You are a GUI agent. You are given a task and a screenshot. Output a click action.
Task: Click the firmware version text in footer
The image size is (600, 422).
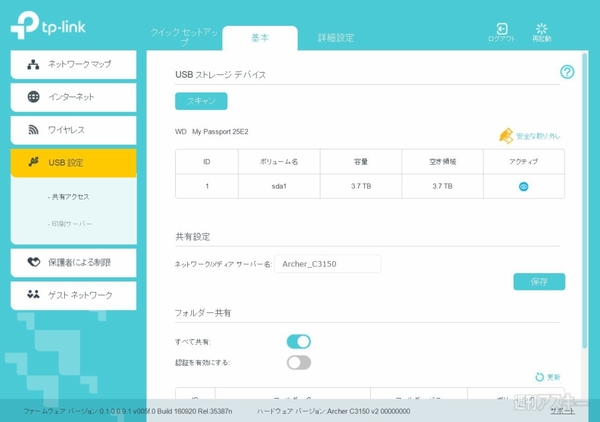point(128,411)
